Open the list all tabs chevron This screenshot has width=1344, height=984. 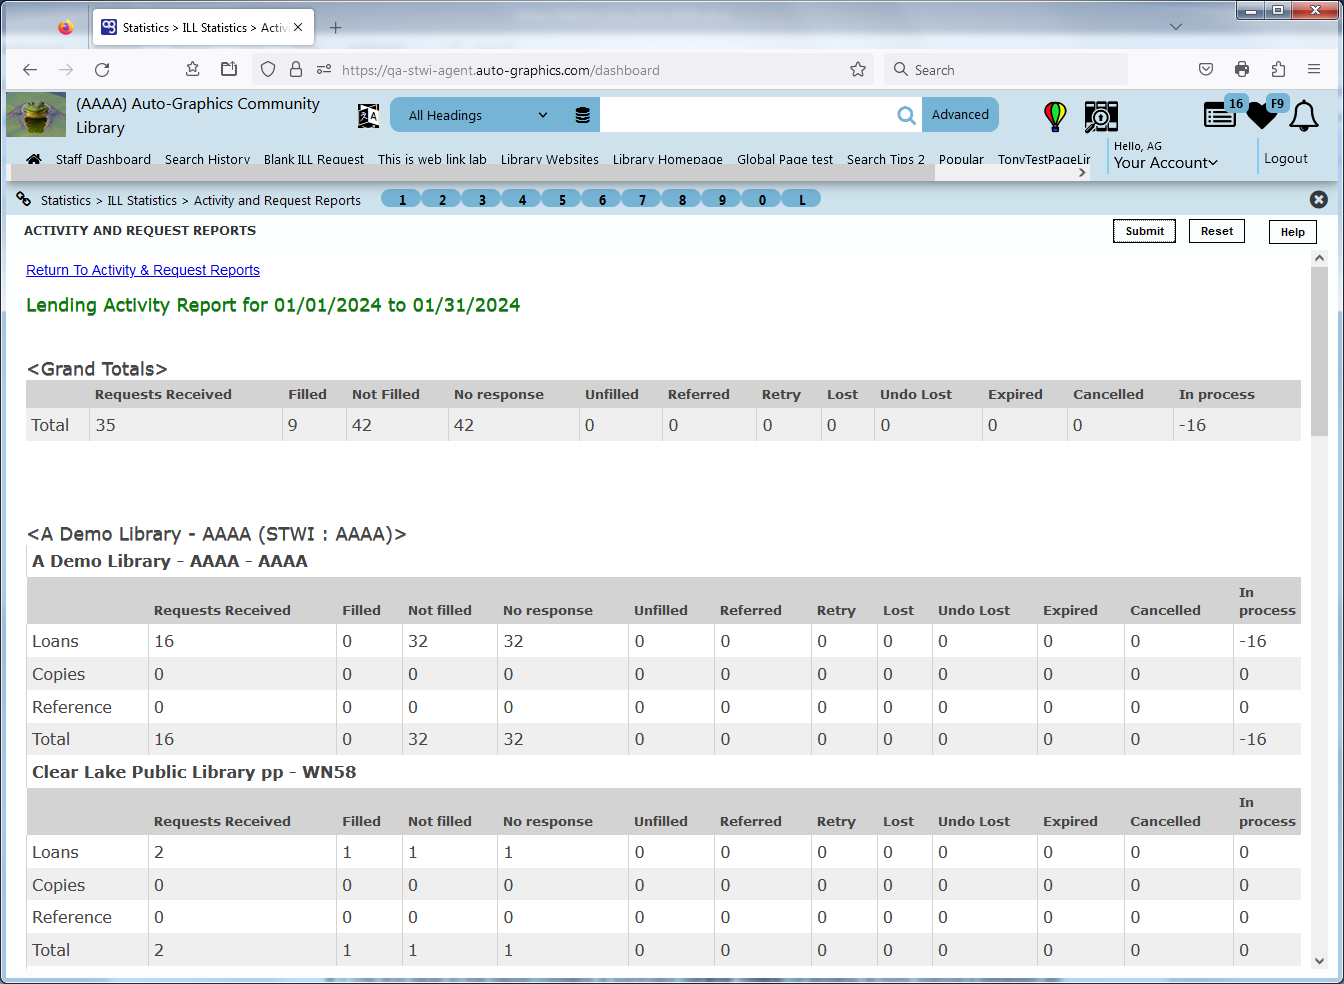point(1176,27)
